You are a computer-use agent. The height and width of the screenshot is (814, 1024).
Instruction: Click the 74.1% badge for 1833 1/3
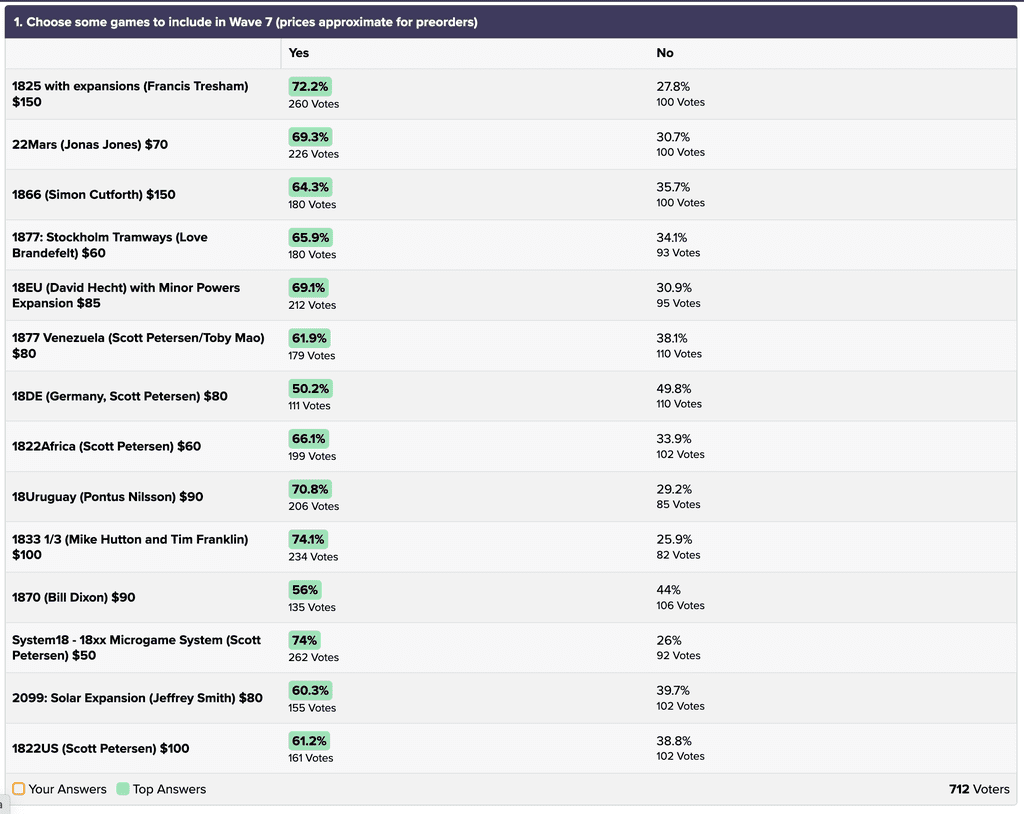pos(308,539)
